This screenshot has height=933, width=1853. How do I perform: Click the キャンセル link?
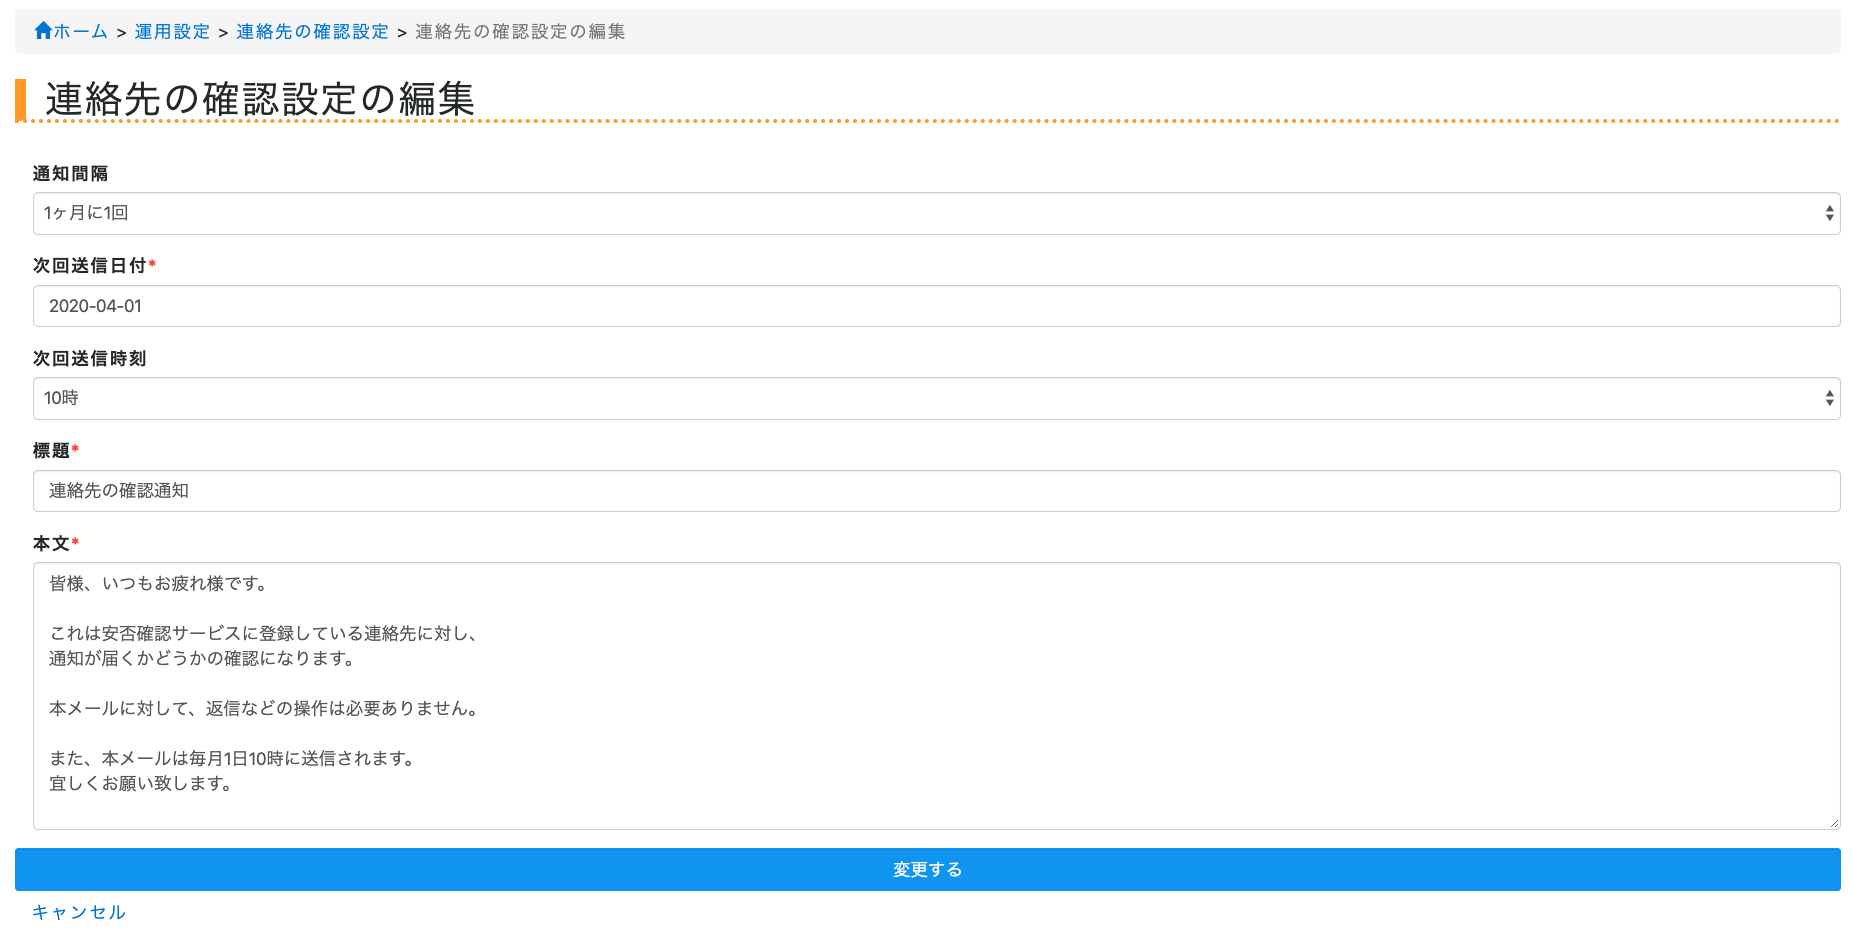(x=79, y=912)
